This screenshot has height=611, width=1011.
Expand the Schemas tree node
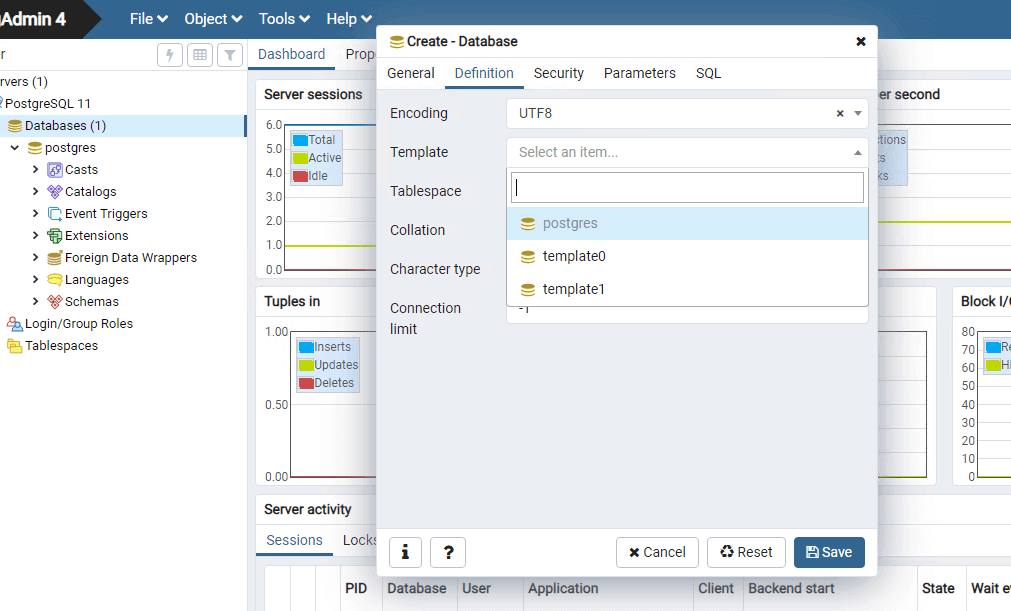(36, 302)
